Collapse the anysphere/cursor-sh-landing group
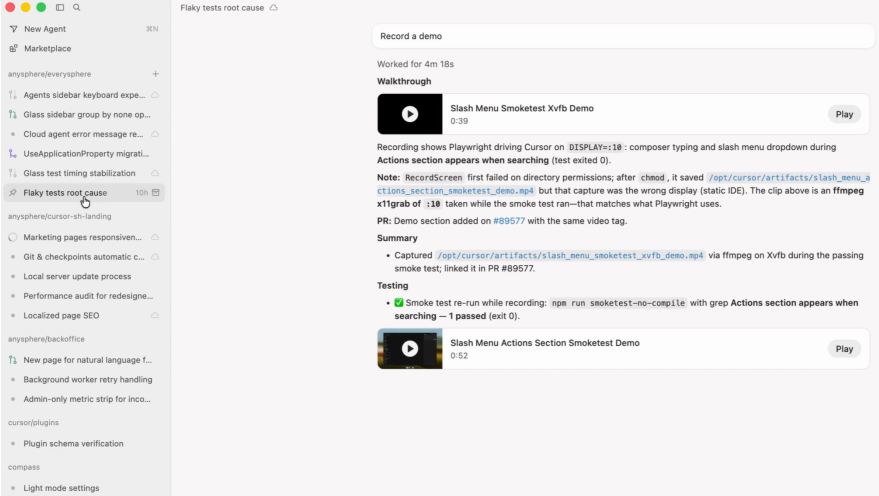 59,216
